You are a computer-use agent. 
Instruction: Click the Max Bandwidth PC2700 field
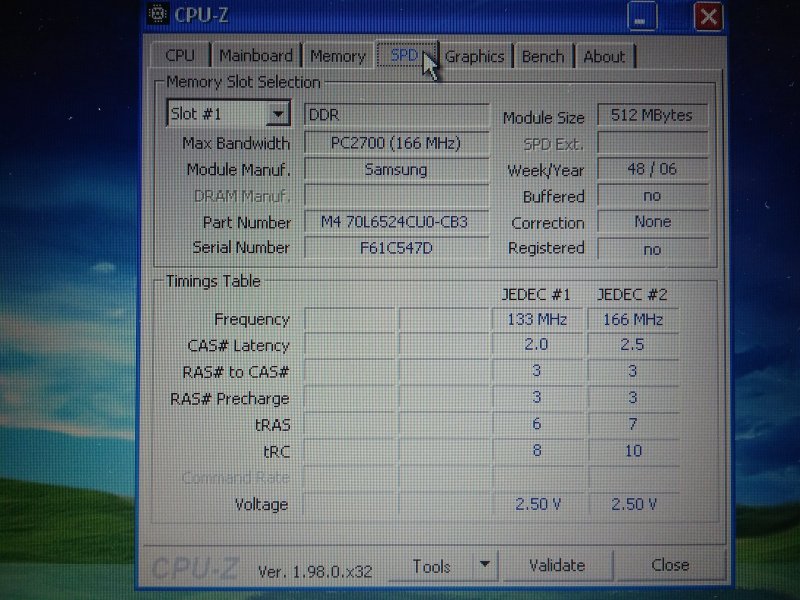coord(396,143)
